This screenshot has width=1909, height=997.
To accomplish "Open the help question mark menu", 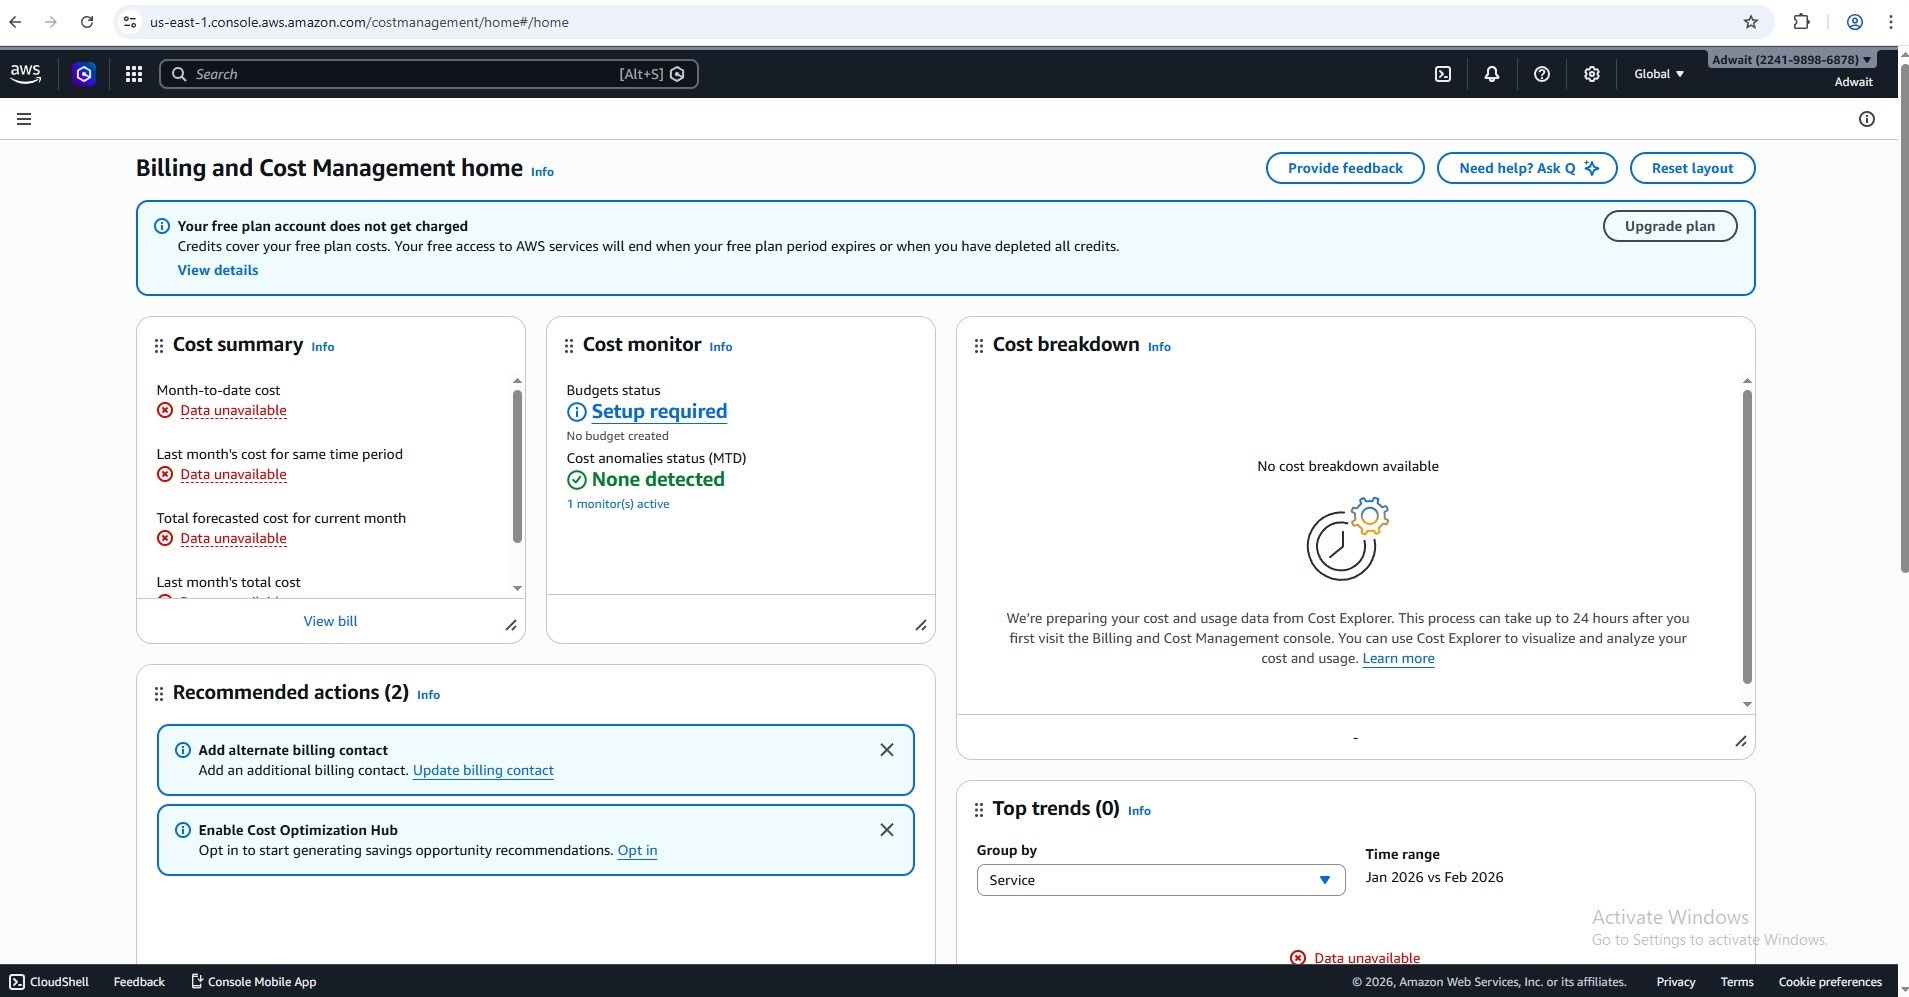I will click(1541, 74).
